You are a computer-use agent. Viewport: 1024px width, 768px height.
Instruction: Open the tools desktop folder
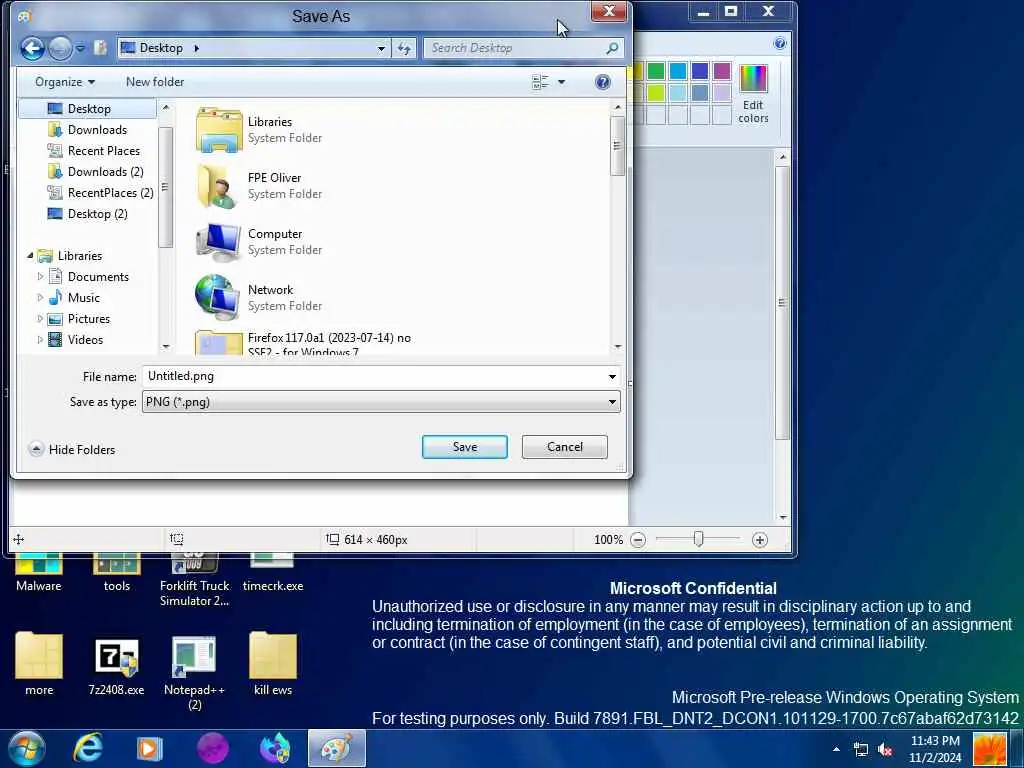point(116,573)
